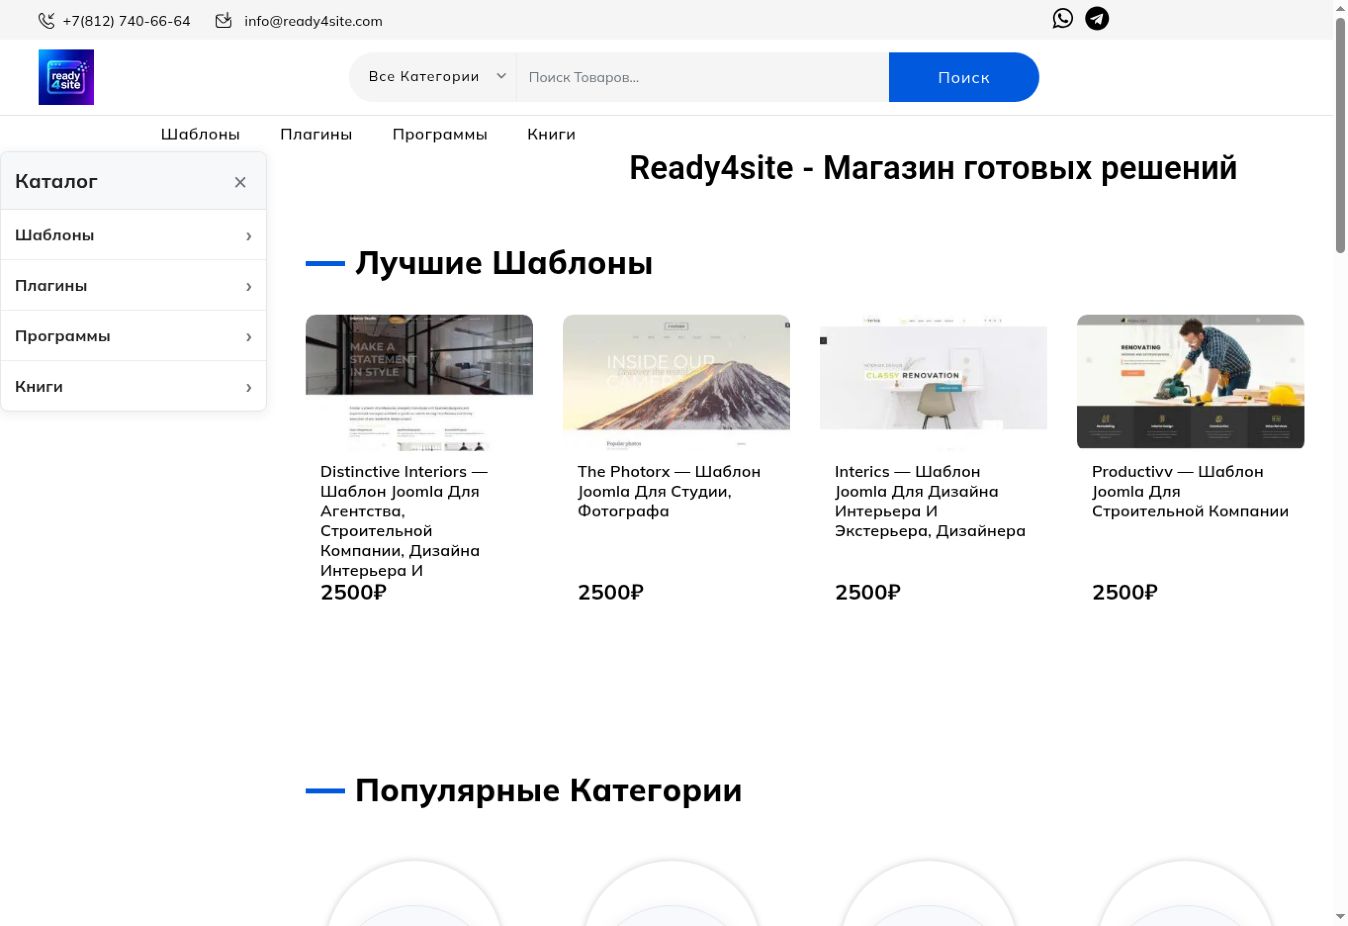
Task: Open Книги in the top navigation menu
Action: pos(551,134)
